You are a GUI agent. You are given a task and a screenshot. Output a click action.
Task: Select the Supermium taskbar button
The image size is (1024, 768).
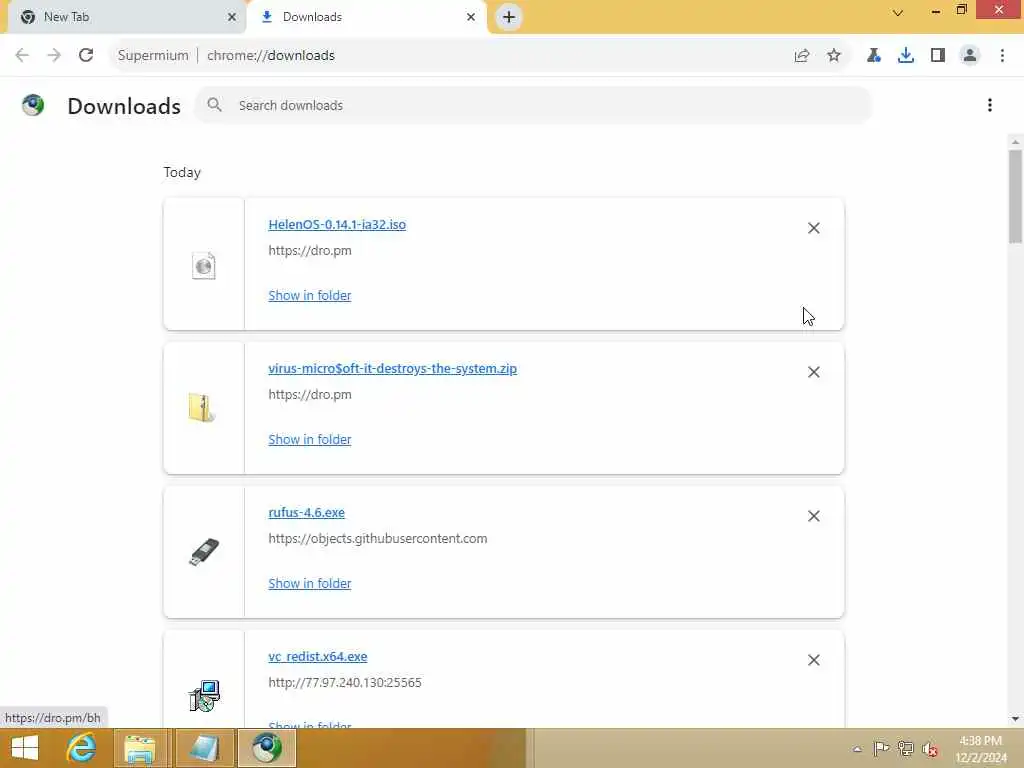click(266, 748)
